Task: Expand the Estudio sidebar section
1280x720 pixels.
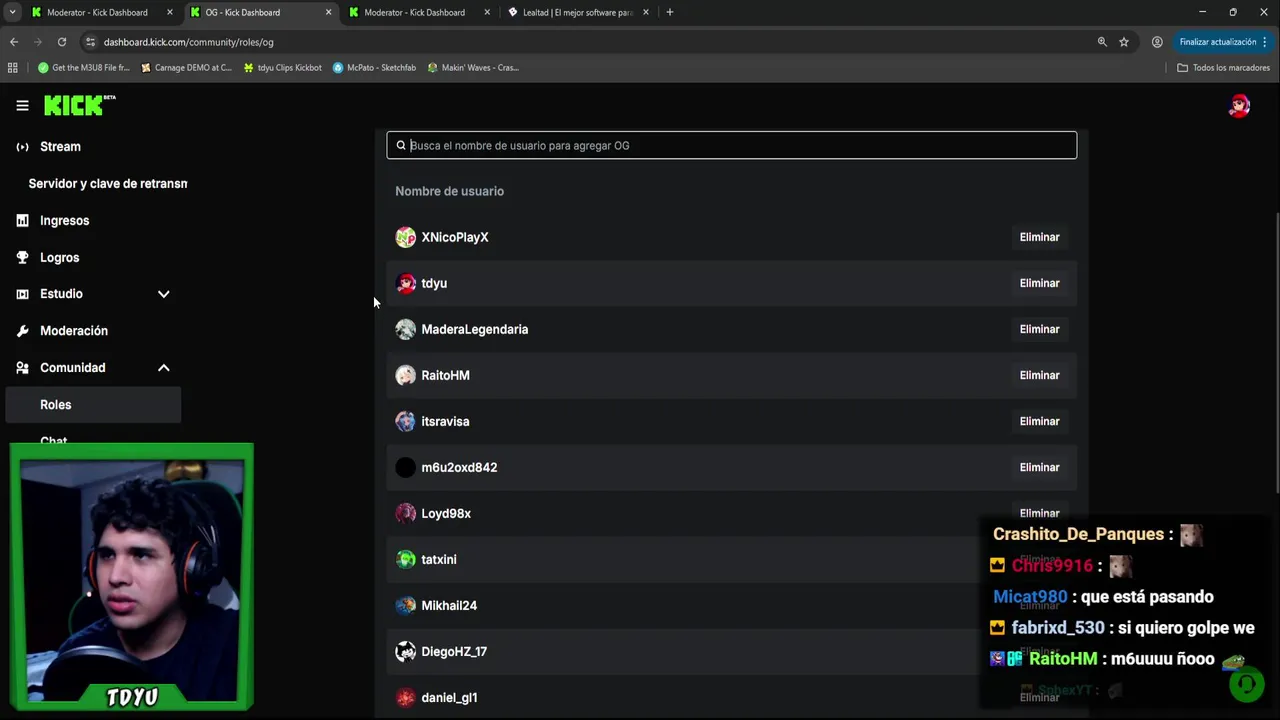Action: pos(163,294)
